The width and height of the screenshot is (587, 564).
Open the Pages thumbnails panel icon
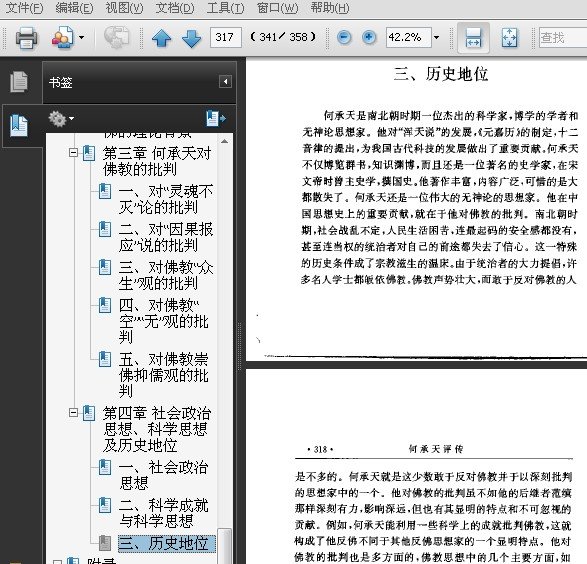(x=19, y=81)
